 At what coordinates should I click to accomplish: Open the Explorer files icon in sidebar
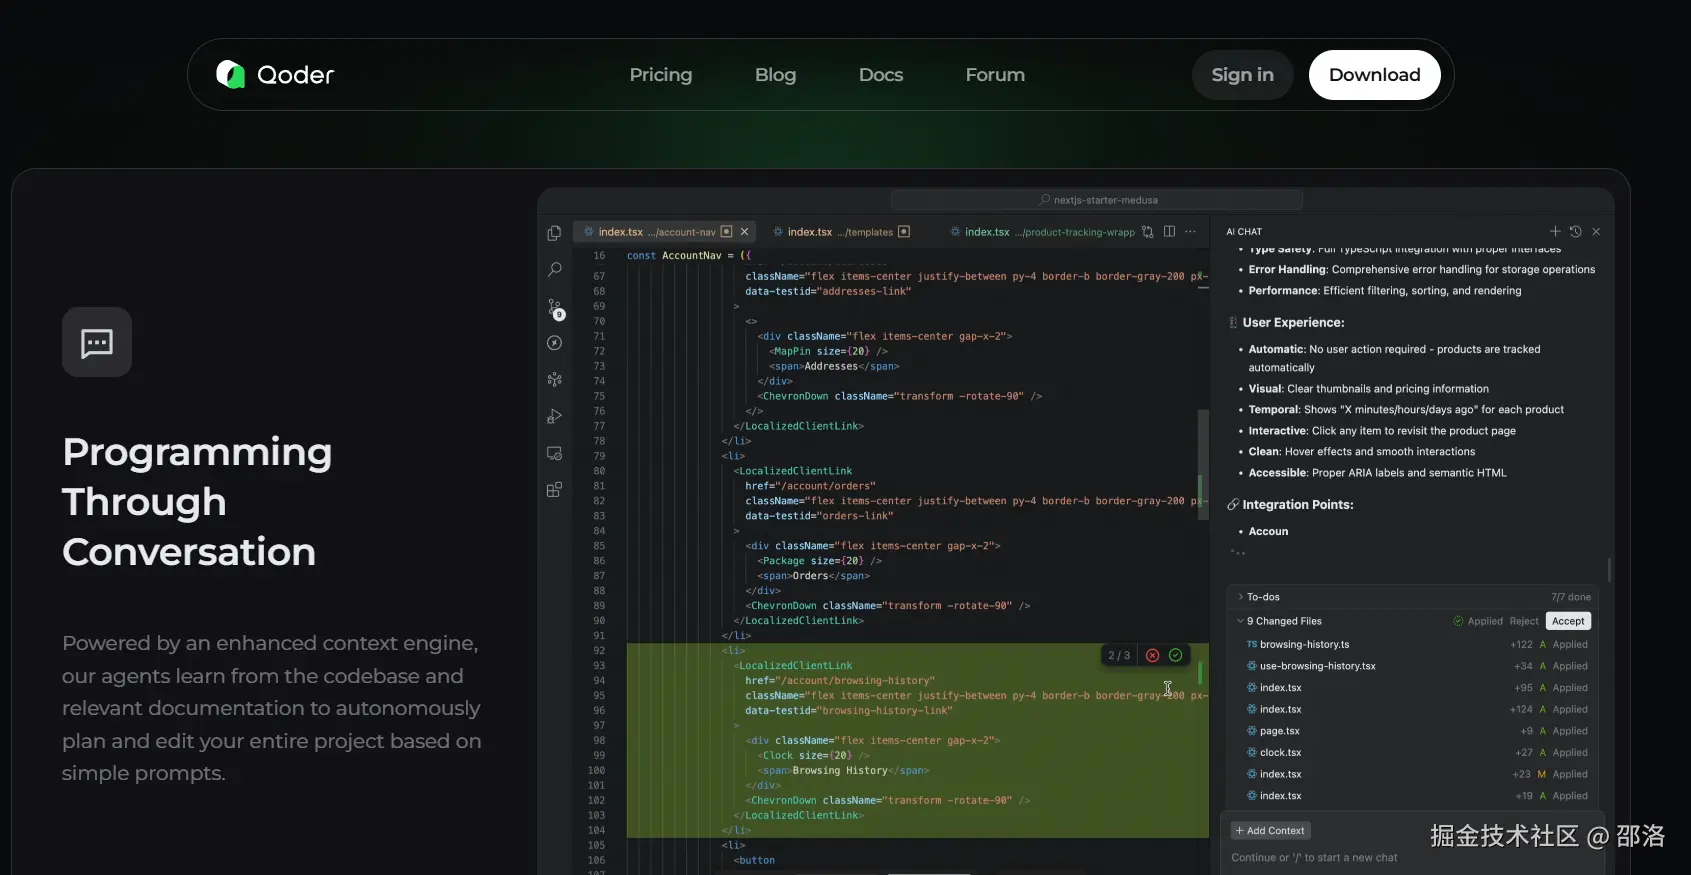coord(554,233)
